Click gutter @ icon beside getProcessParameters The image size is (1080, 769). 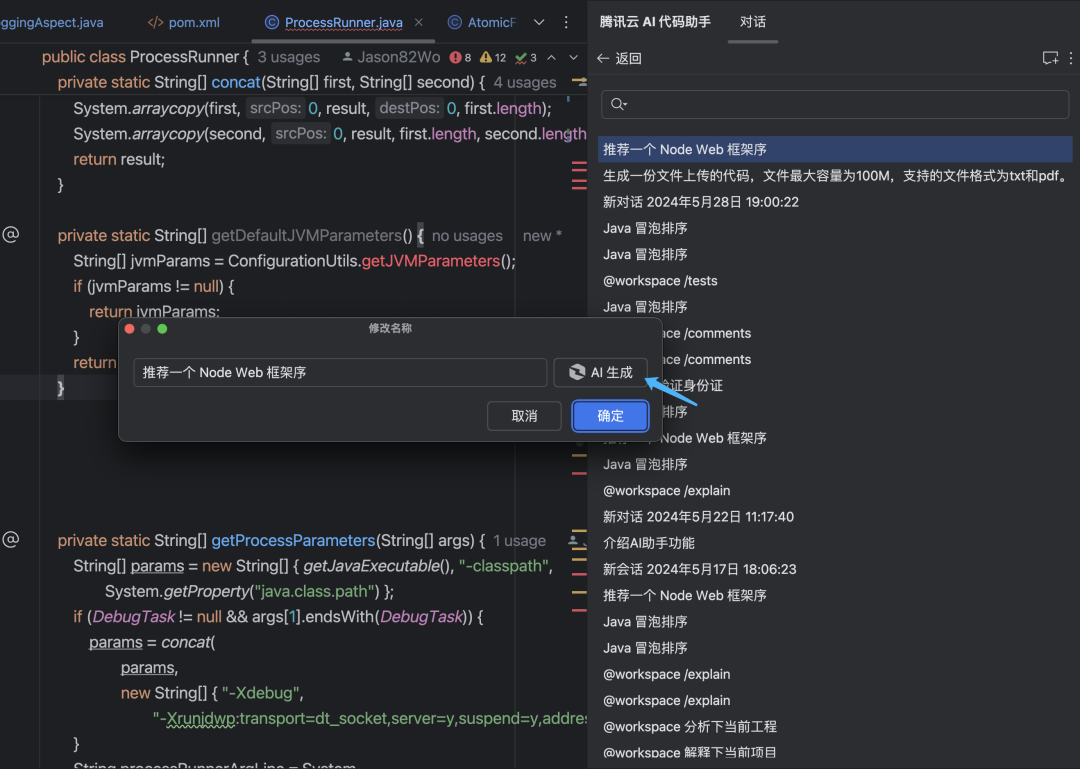[11, 540]
